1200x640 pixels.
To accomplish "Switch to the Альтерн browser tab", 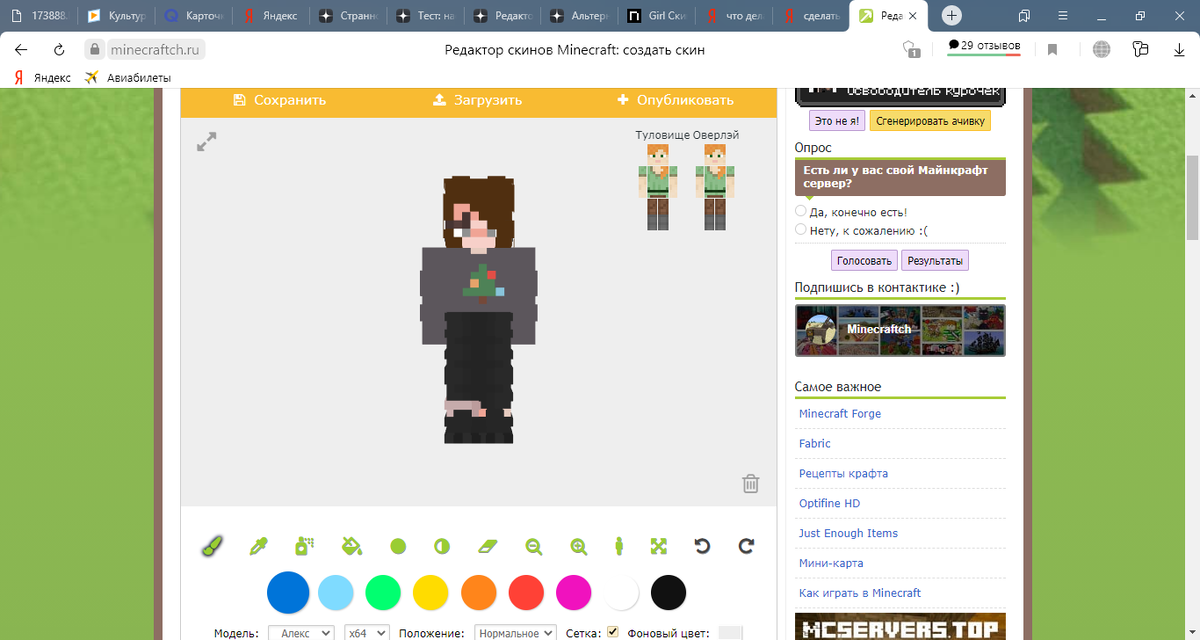I will (580, 16).
